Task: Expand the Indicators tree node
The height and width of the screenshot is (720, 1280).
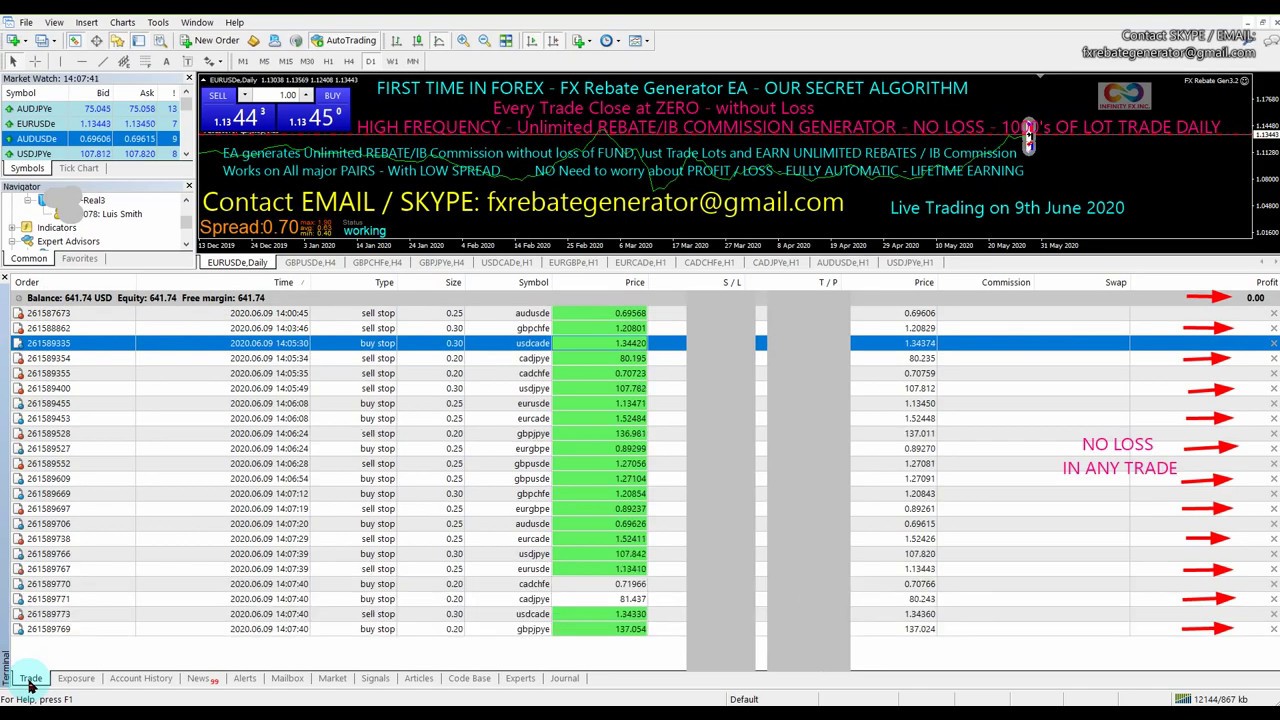Action: (x=12, y=228)
